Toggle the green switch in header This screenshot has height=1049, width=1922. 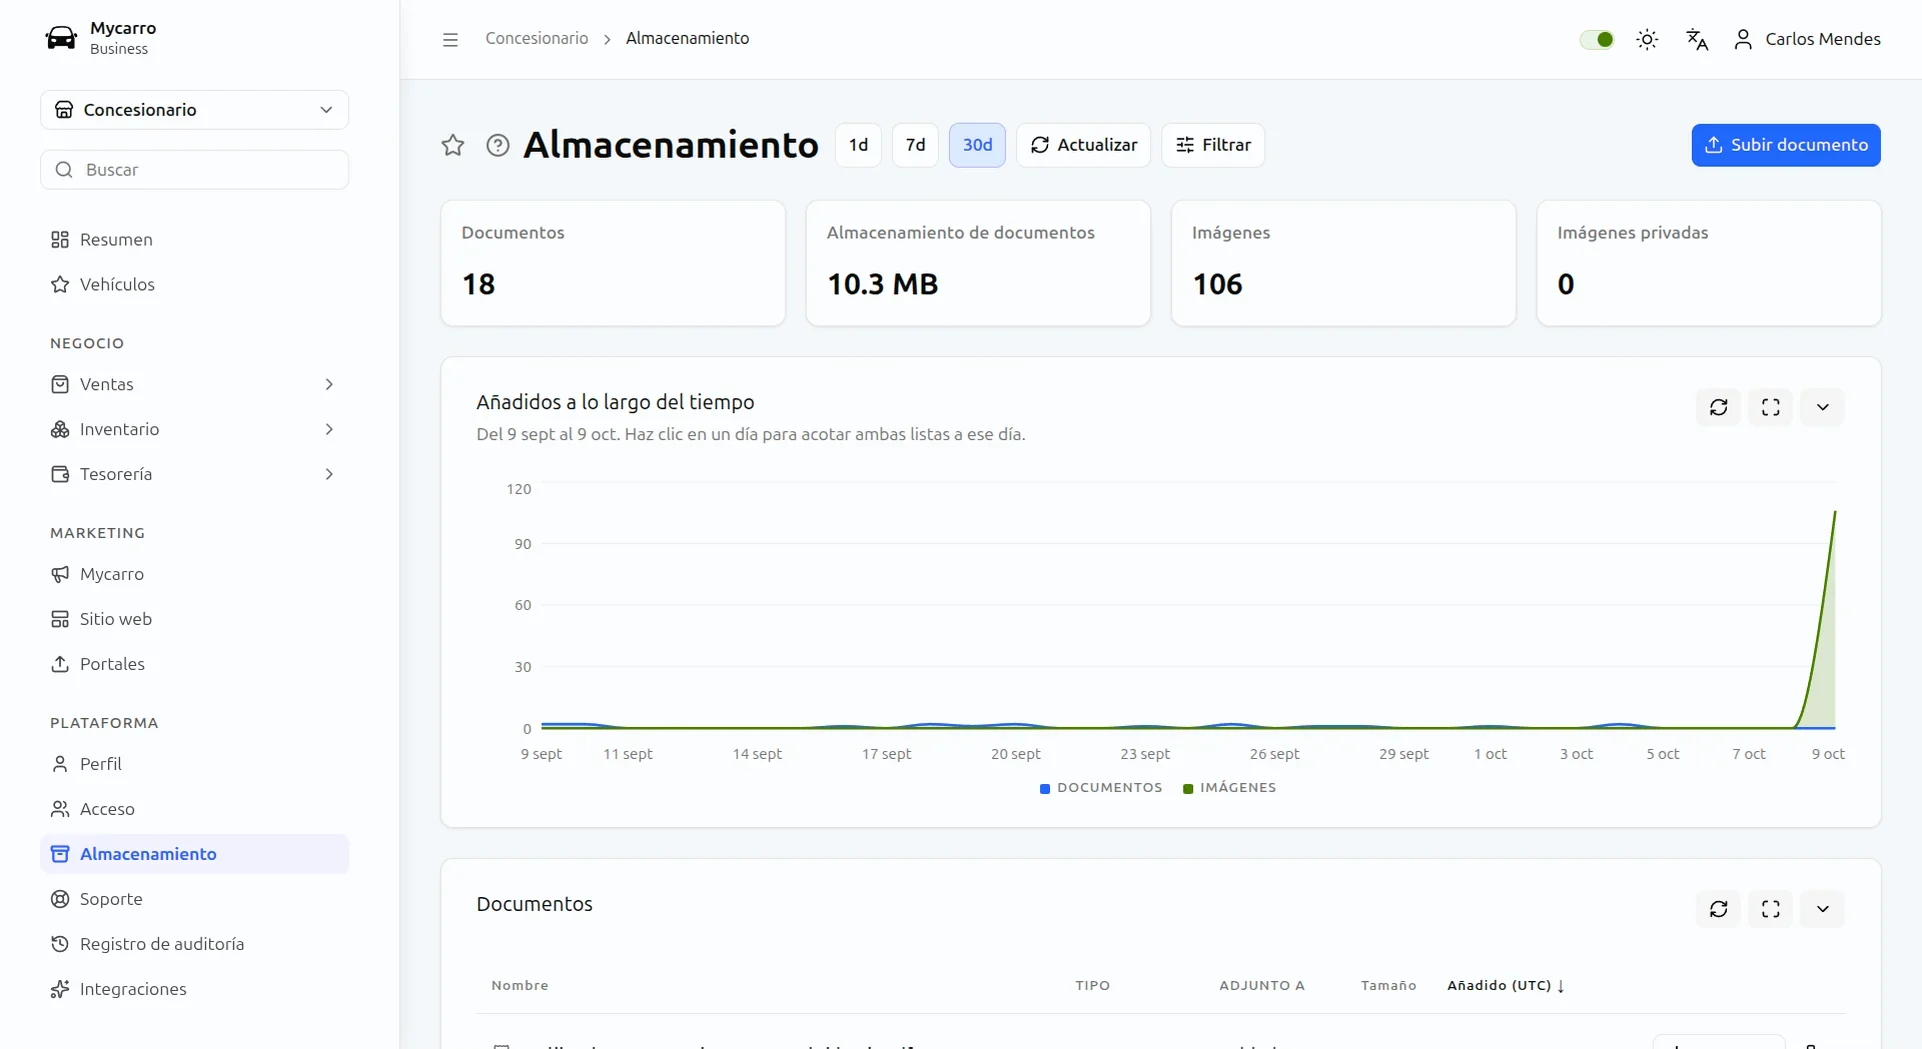pyautogui.click(x=1597, y=39)
